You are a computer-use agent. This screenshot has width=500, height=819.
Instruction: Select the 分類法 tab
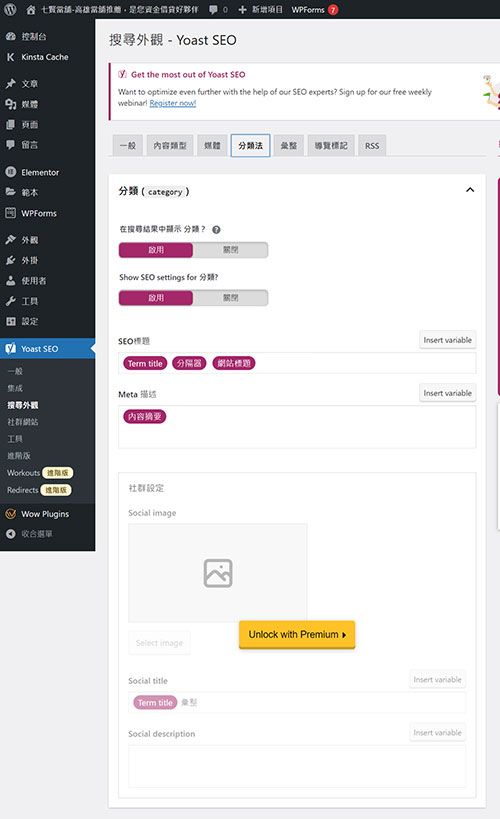(250, 145)
